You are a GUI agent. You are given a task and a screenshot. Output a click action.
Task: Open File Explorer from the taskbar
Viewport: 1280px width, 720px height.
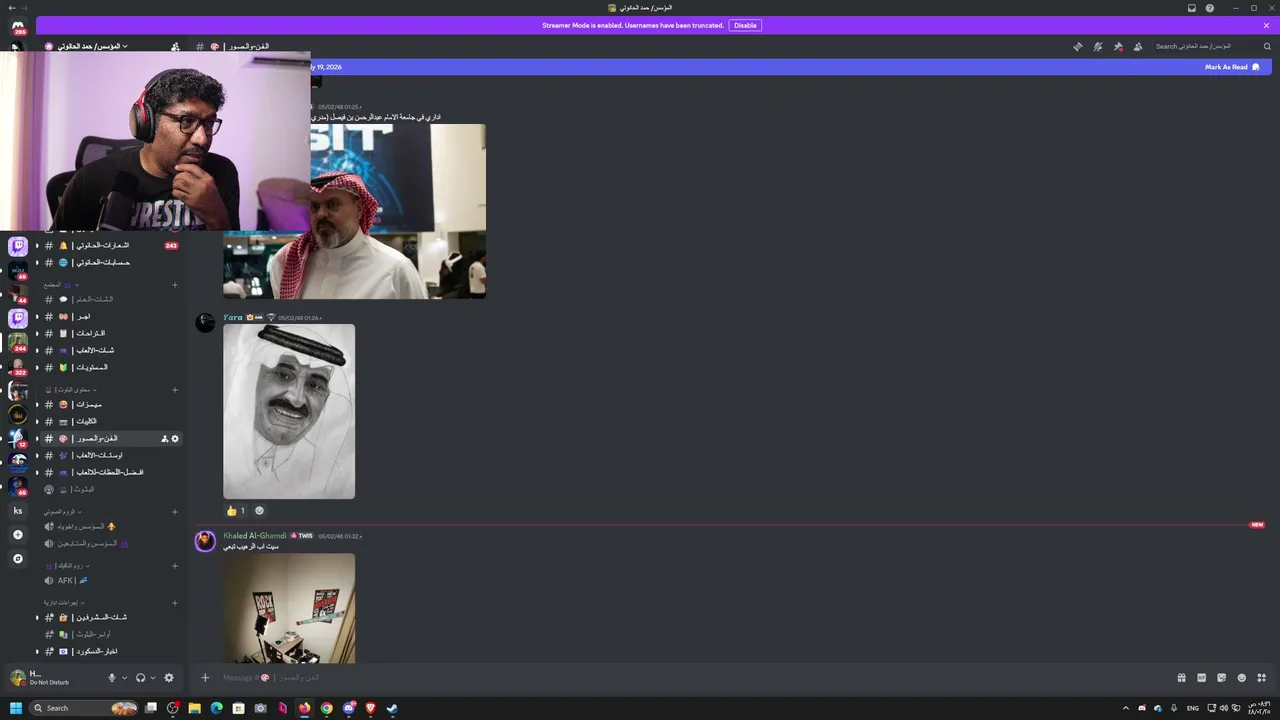(x=194, y=708)
